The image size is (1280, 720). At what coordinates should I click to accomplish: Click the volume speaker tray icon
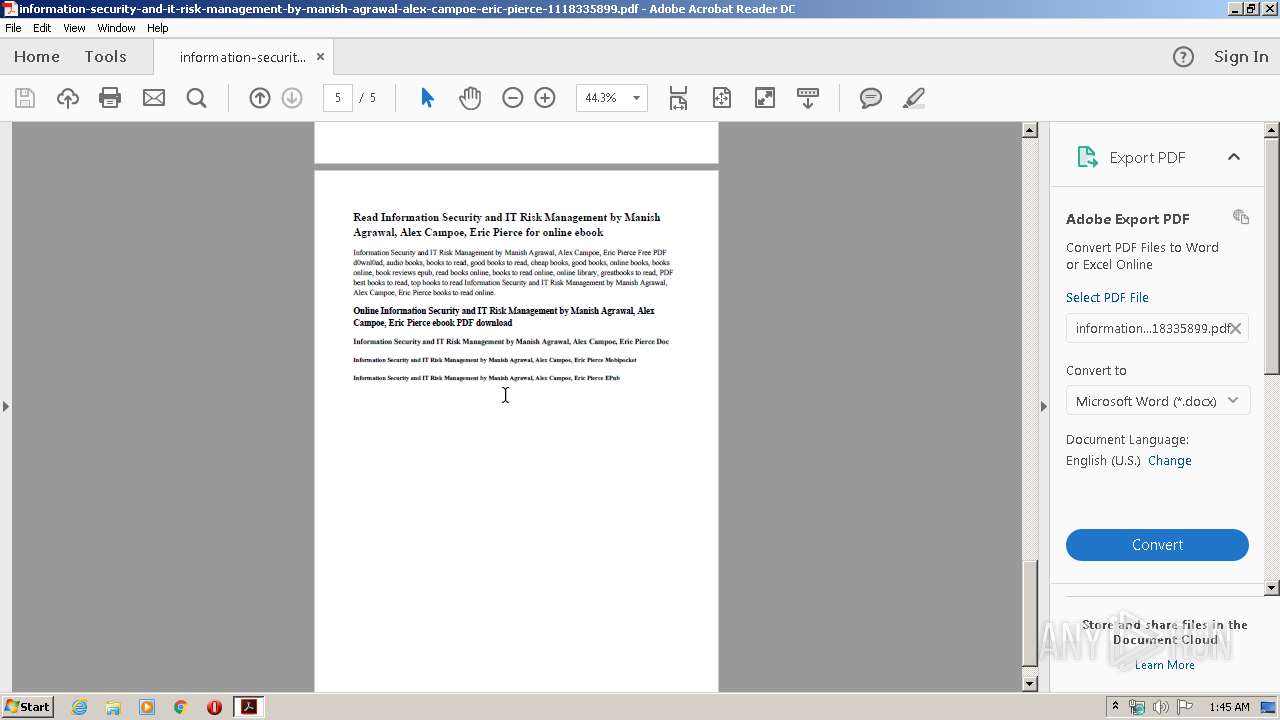click(x=1160, y=707)
